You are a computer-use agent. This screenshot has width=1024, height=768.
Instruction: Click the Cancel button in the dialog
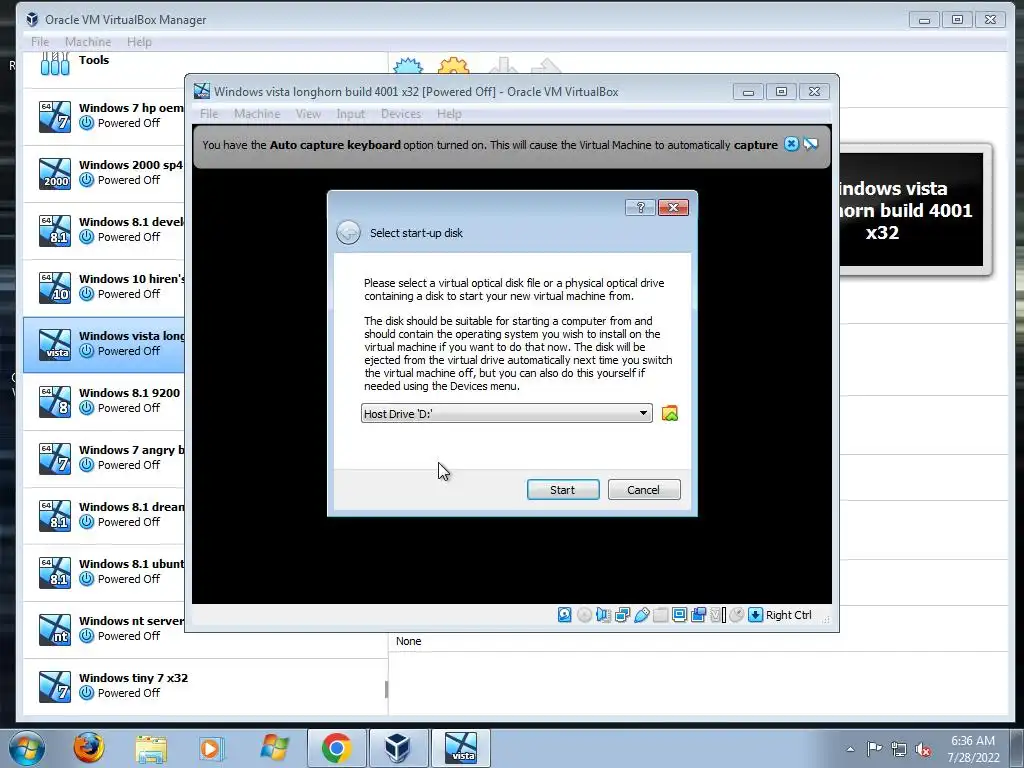[644, 490]
